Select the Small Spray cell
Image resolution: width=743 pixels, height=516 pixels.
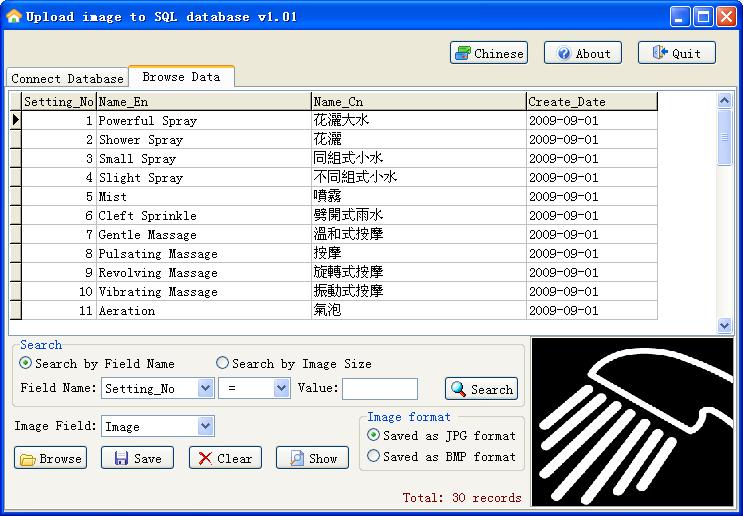point(204,158)
